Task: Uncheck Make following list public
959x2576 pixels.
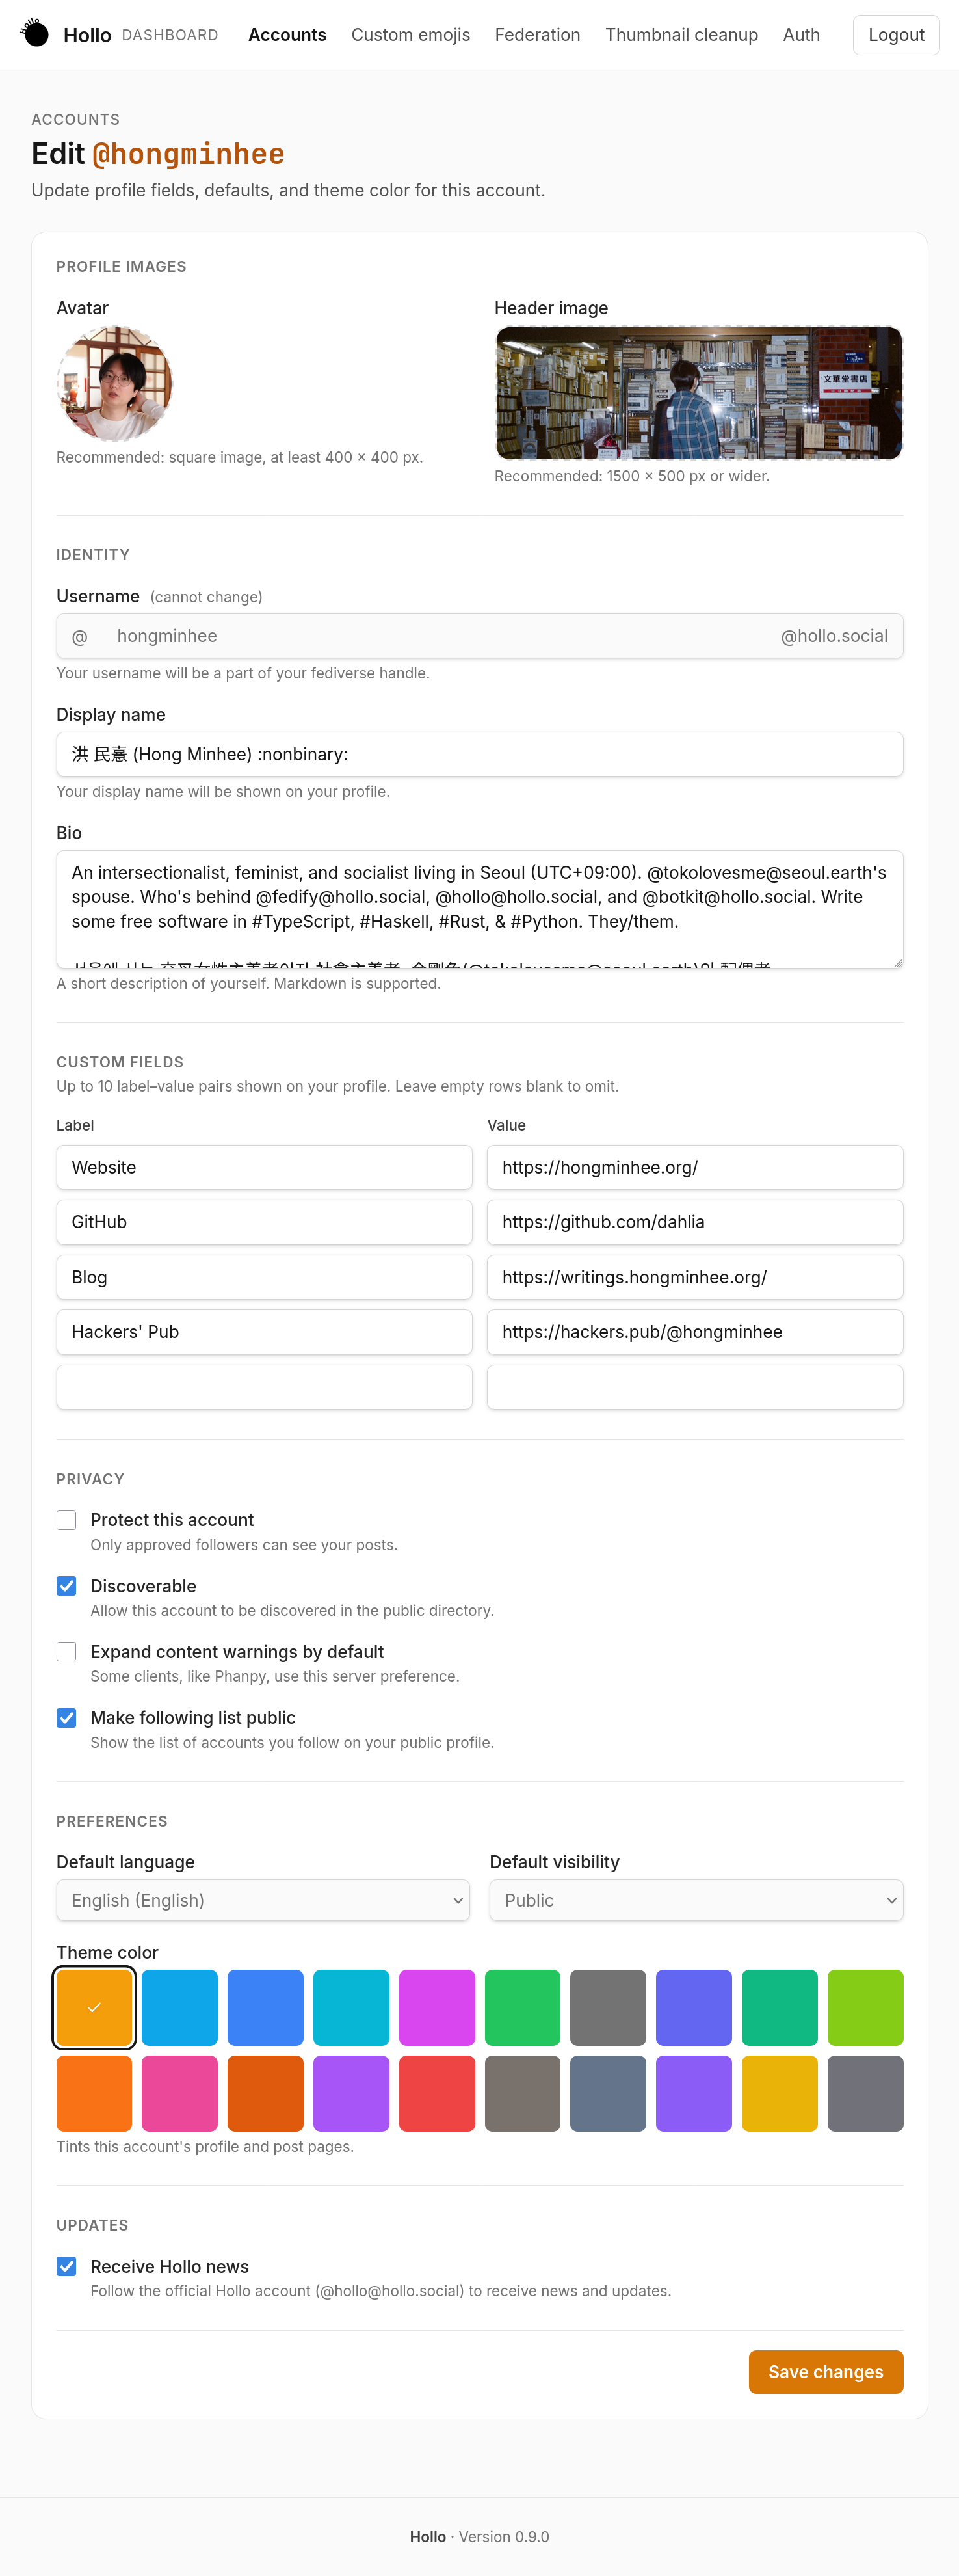Action: coord(66,1718)
